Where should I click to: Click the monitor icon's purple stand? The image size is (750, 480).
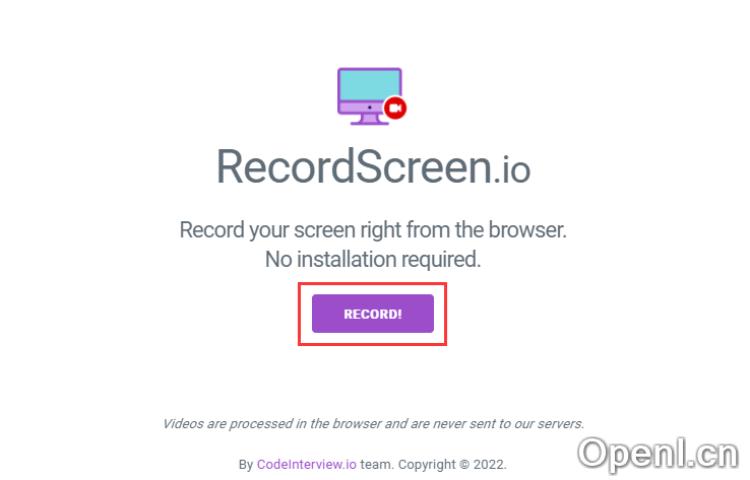(369, 120)
